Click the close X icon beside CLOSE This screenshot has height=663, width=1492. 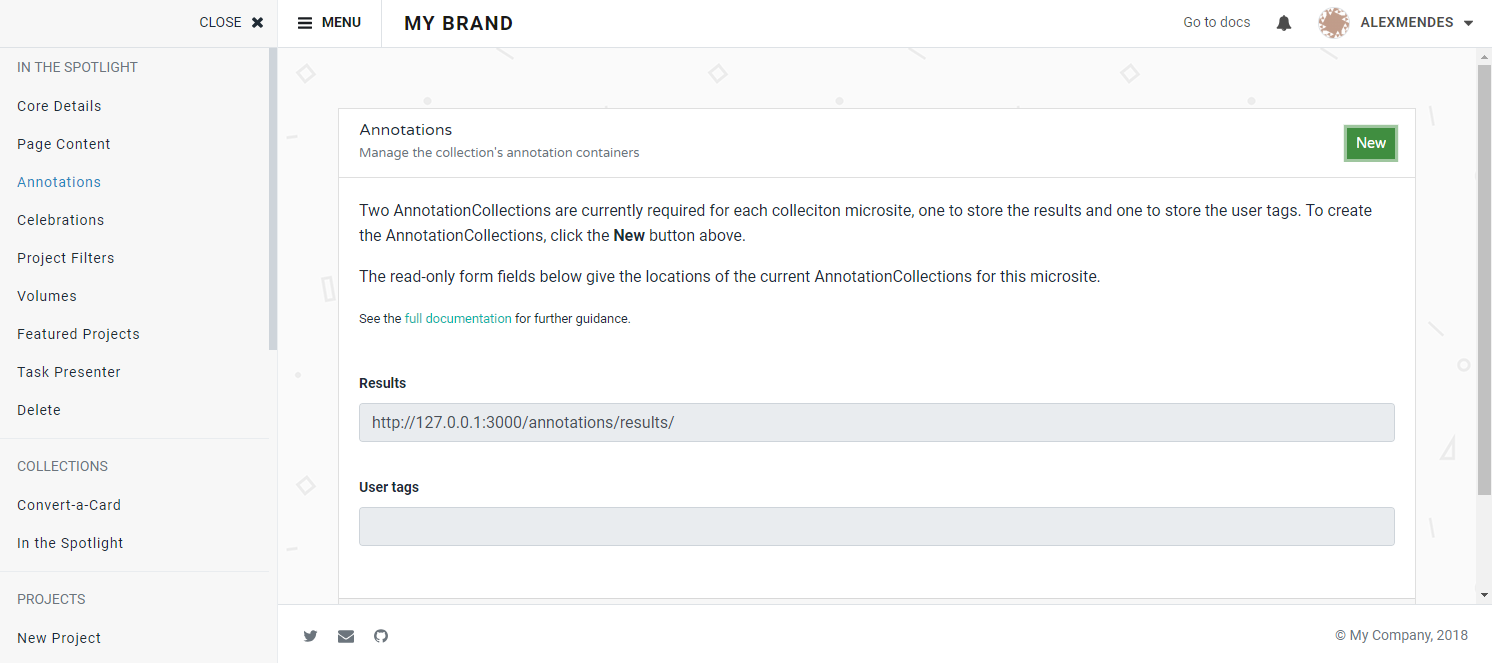[257, 22]
